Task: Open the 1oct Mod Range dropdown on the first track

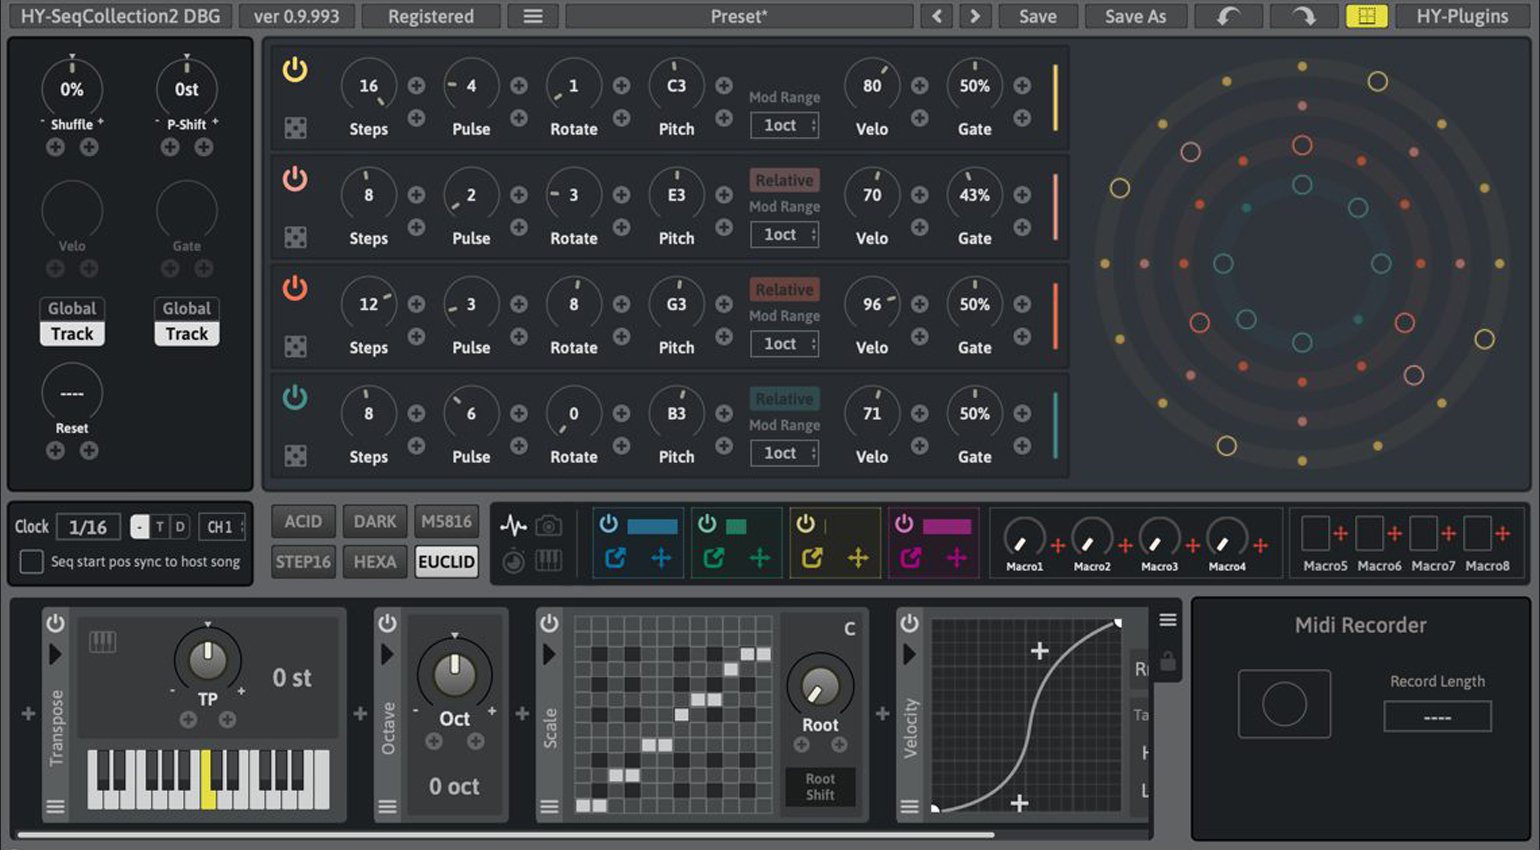Action: pyautogui.click(x=783, y=126)
